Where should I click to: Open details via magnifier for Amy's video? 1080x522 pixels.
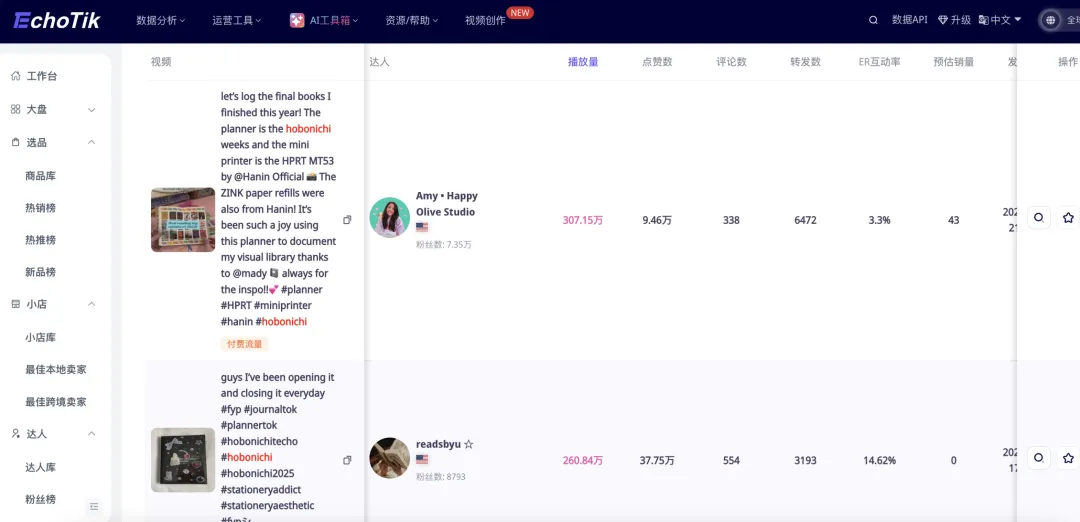(x=1039, y=218)
